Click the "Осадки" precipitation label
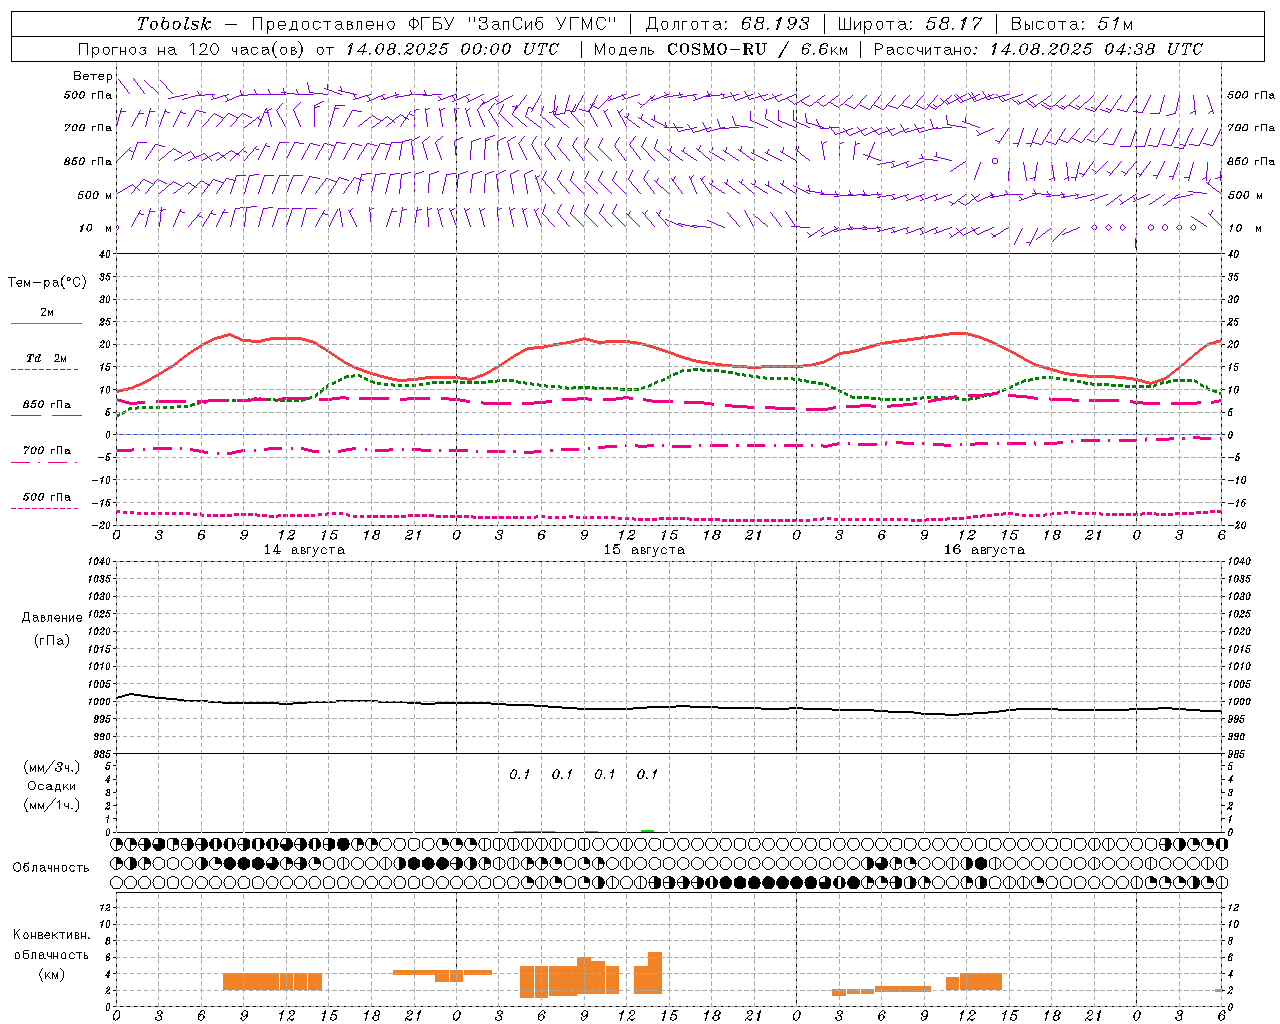This screenshot has height=1024, width=1280. pyautogui.click(x=52, y=786)
